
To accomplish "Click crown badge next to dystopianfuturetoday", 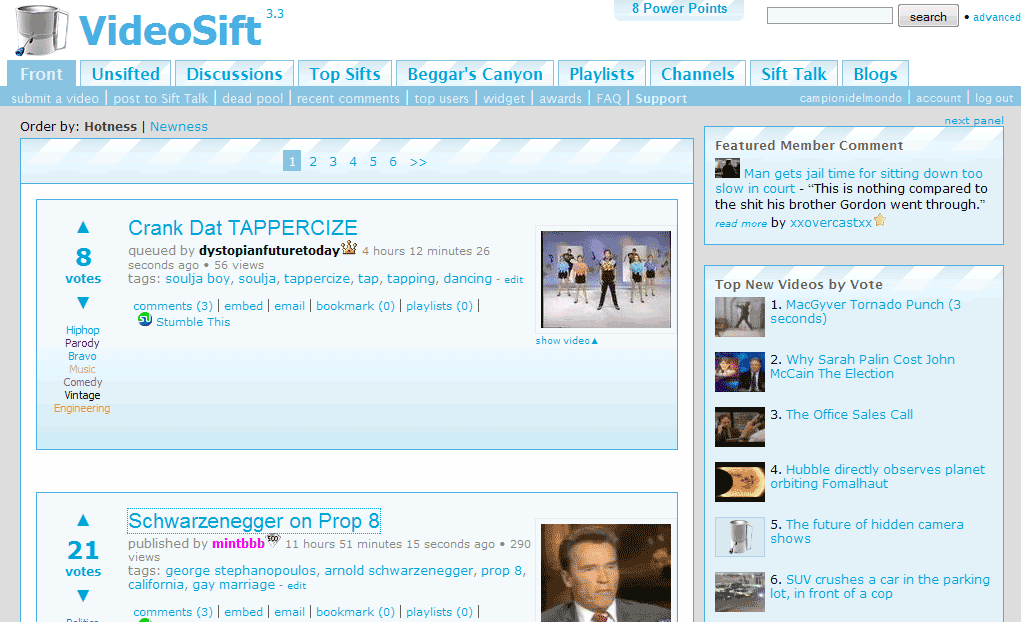I will [349, 247].
